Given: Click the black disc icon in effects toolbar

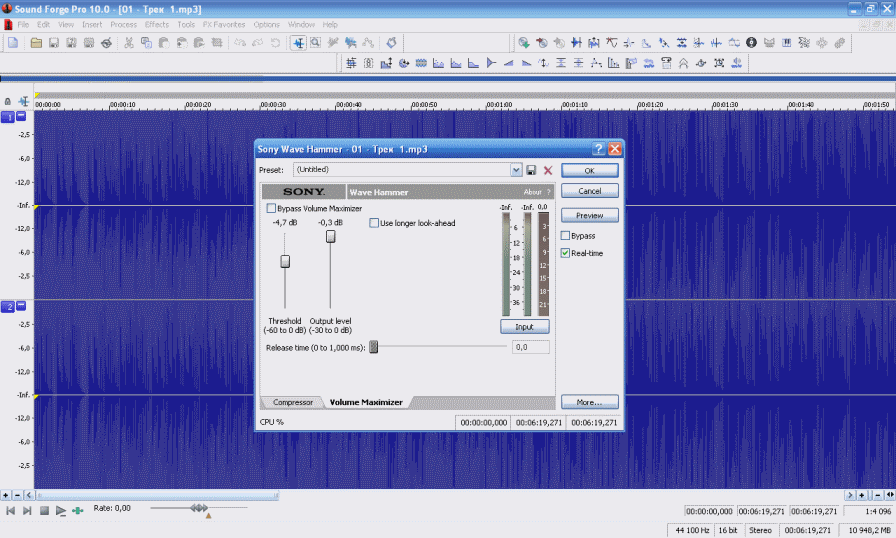Looking at the screenshot, I should coord(751,43).
